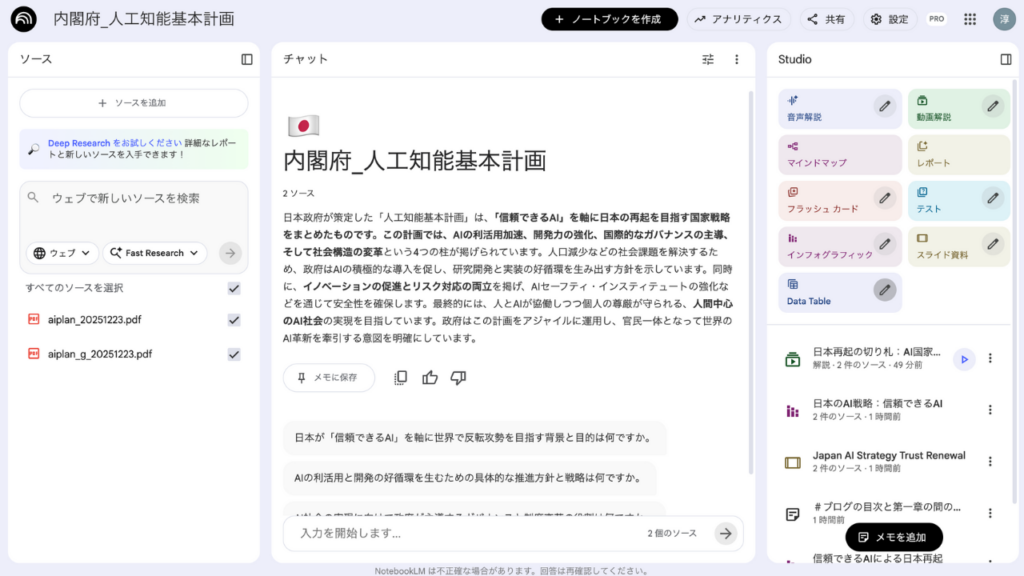Open more options for Japan AI Strategy Trust Renewal
Viewport: 1024px width, 576px height.
990,462
